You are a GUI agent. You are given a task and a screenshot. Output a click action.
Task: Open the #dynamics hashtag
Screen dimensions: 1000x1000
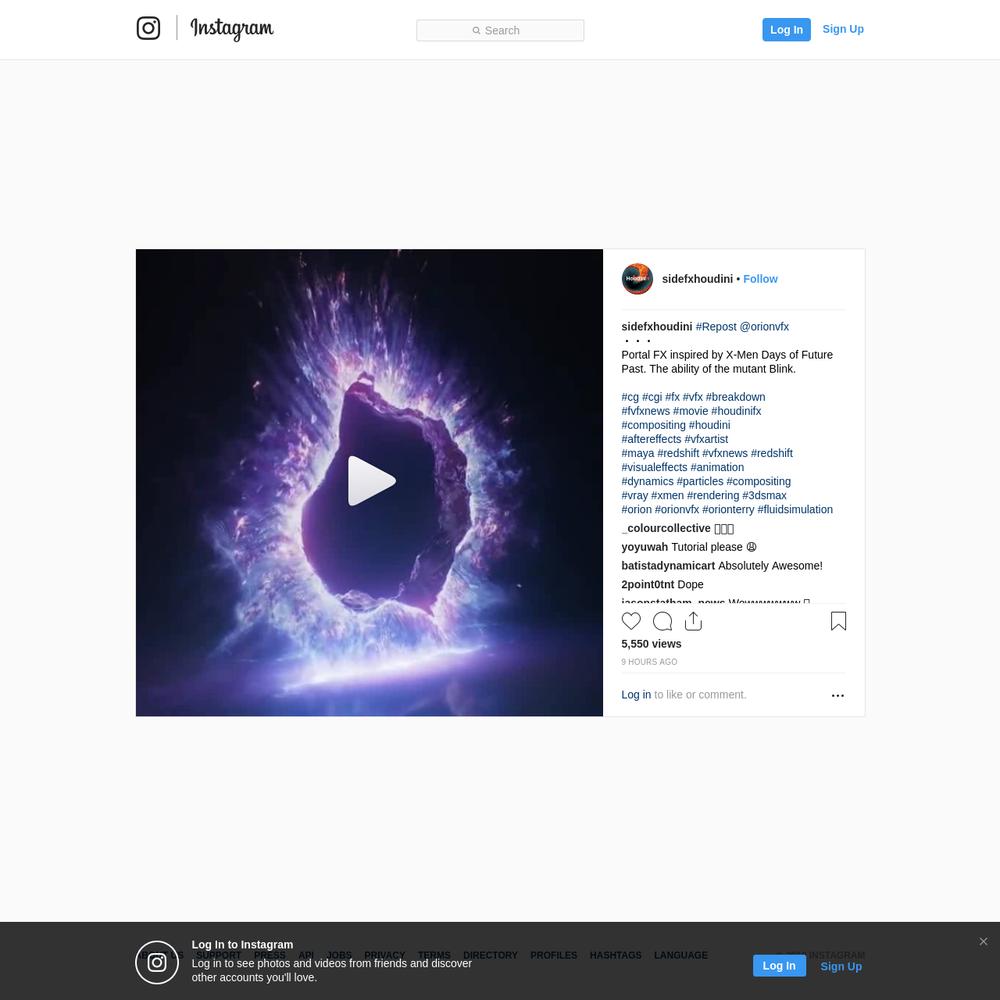pos(647,481)
